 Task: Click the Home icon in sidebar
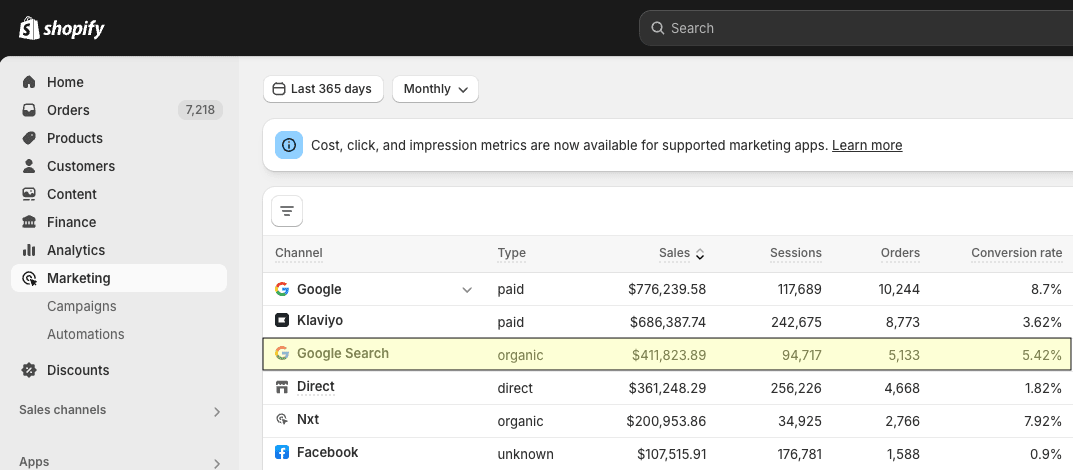coord(29,82)
